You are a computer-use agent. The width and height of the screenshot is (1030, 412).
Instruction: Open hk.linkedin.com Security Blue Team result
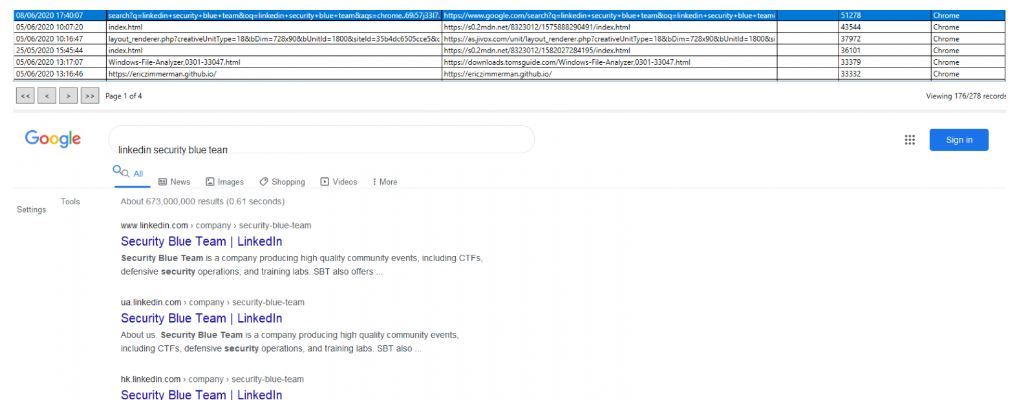click(x=202, y=394)
